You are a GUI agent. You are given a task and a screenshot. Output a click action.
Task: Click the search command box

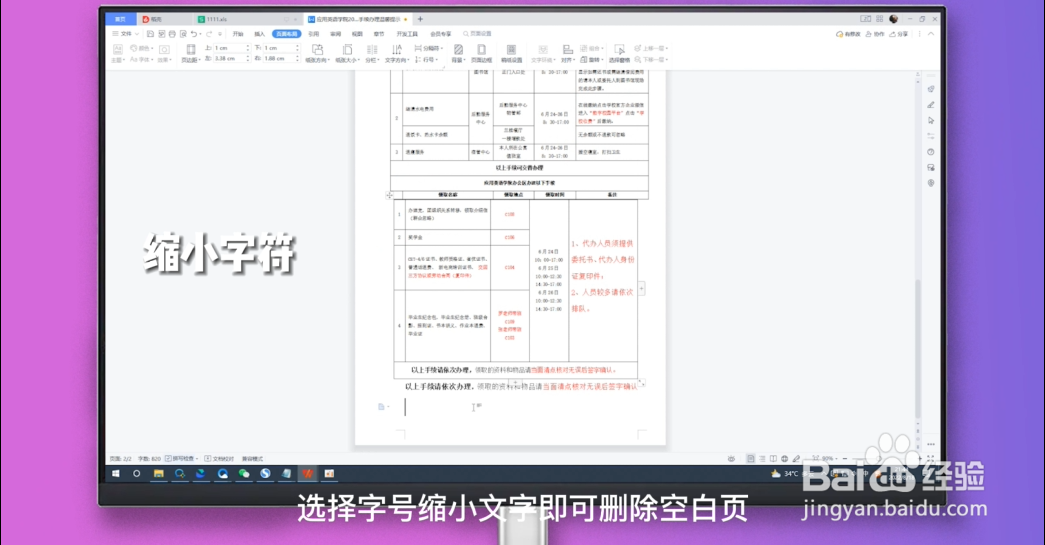click(478, 34)
